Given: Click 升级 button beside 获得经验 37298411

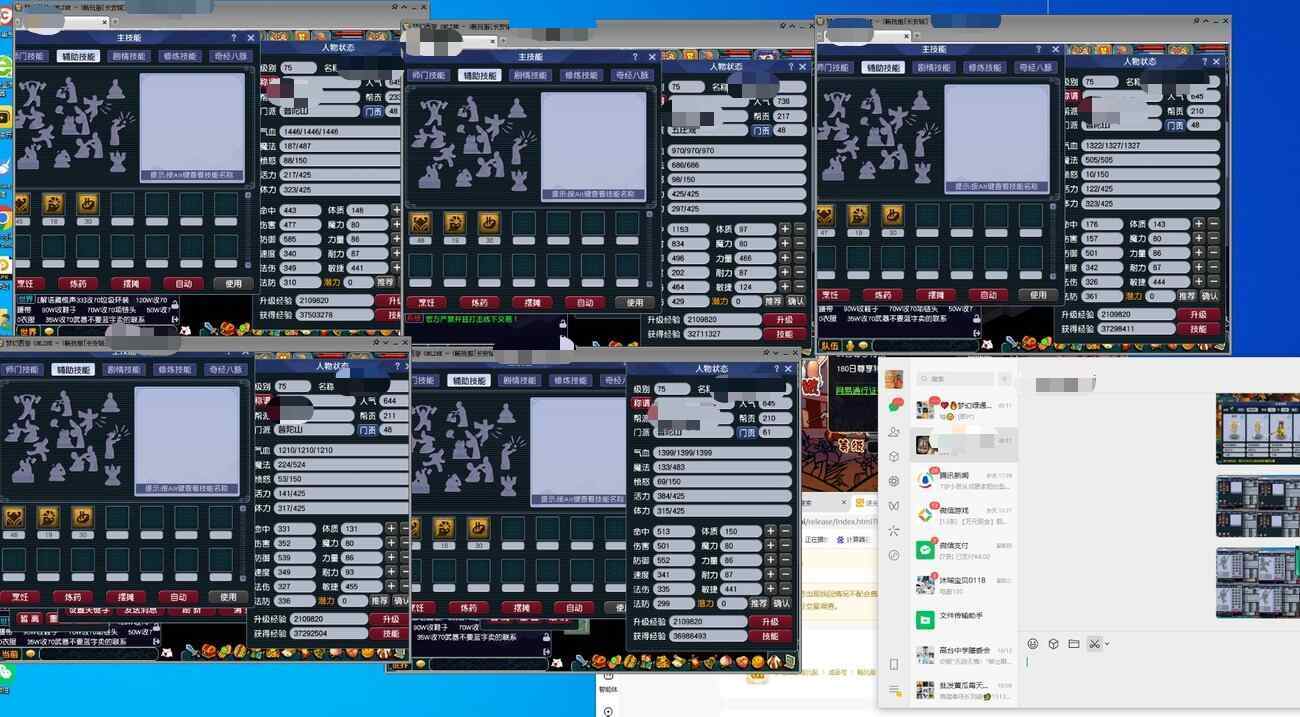Looking at the screenshot, I should [1197, 314].
